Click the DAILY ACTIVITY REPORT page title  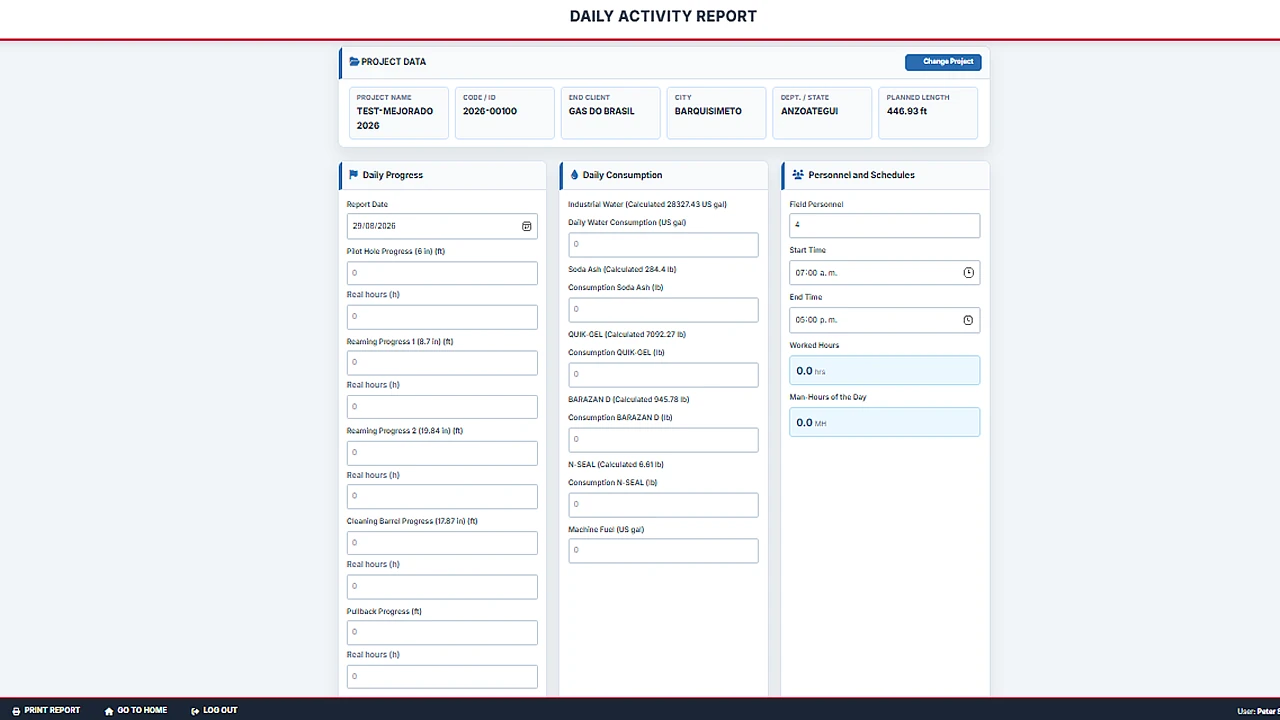click(663, 16)
